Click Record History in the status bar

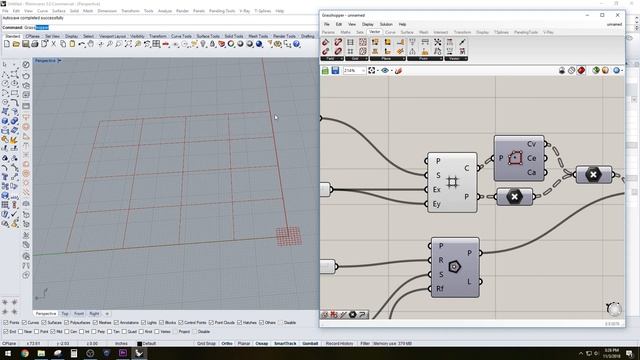(339, 343)
